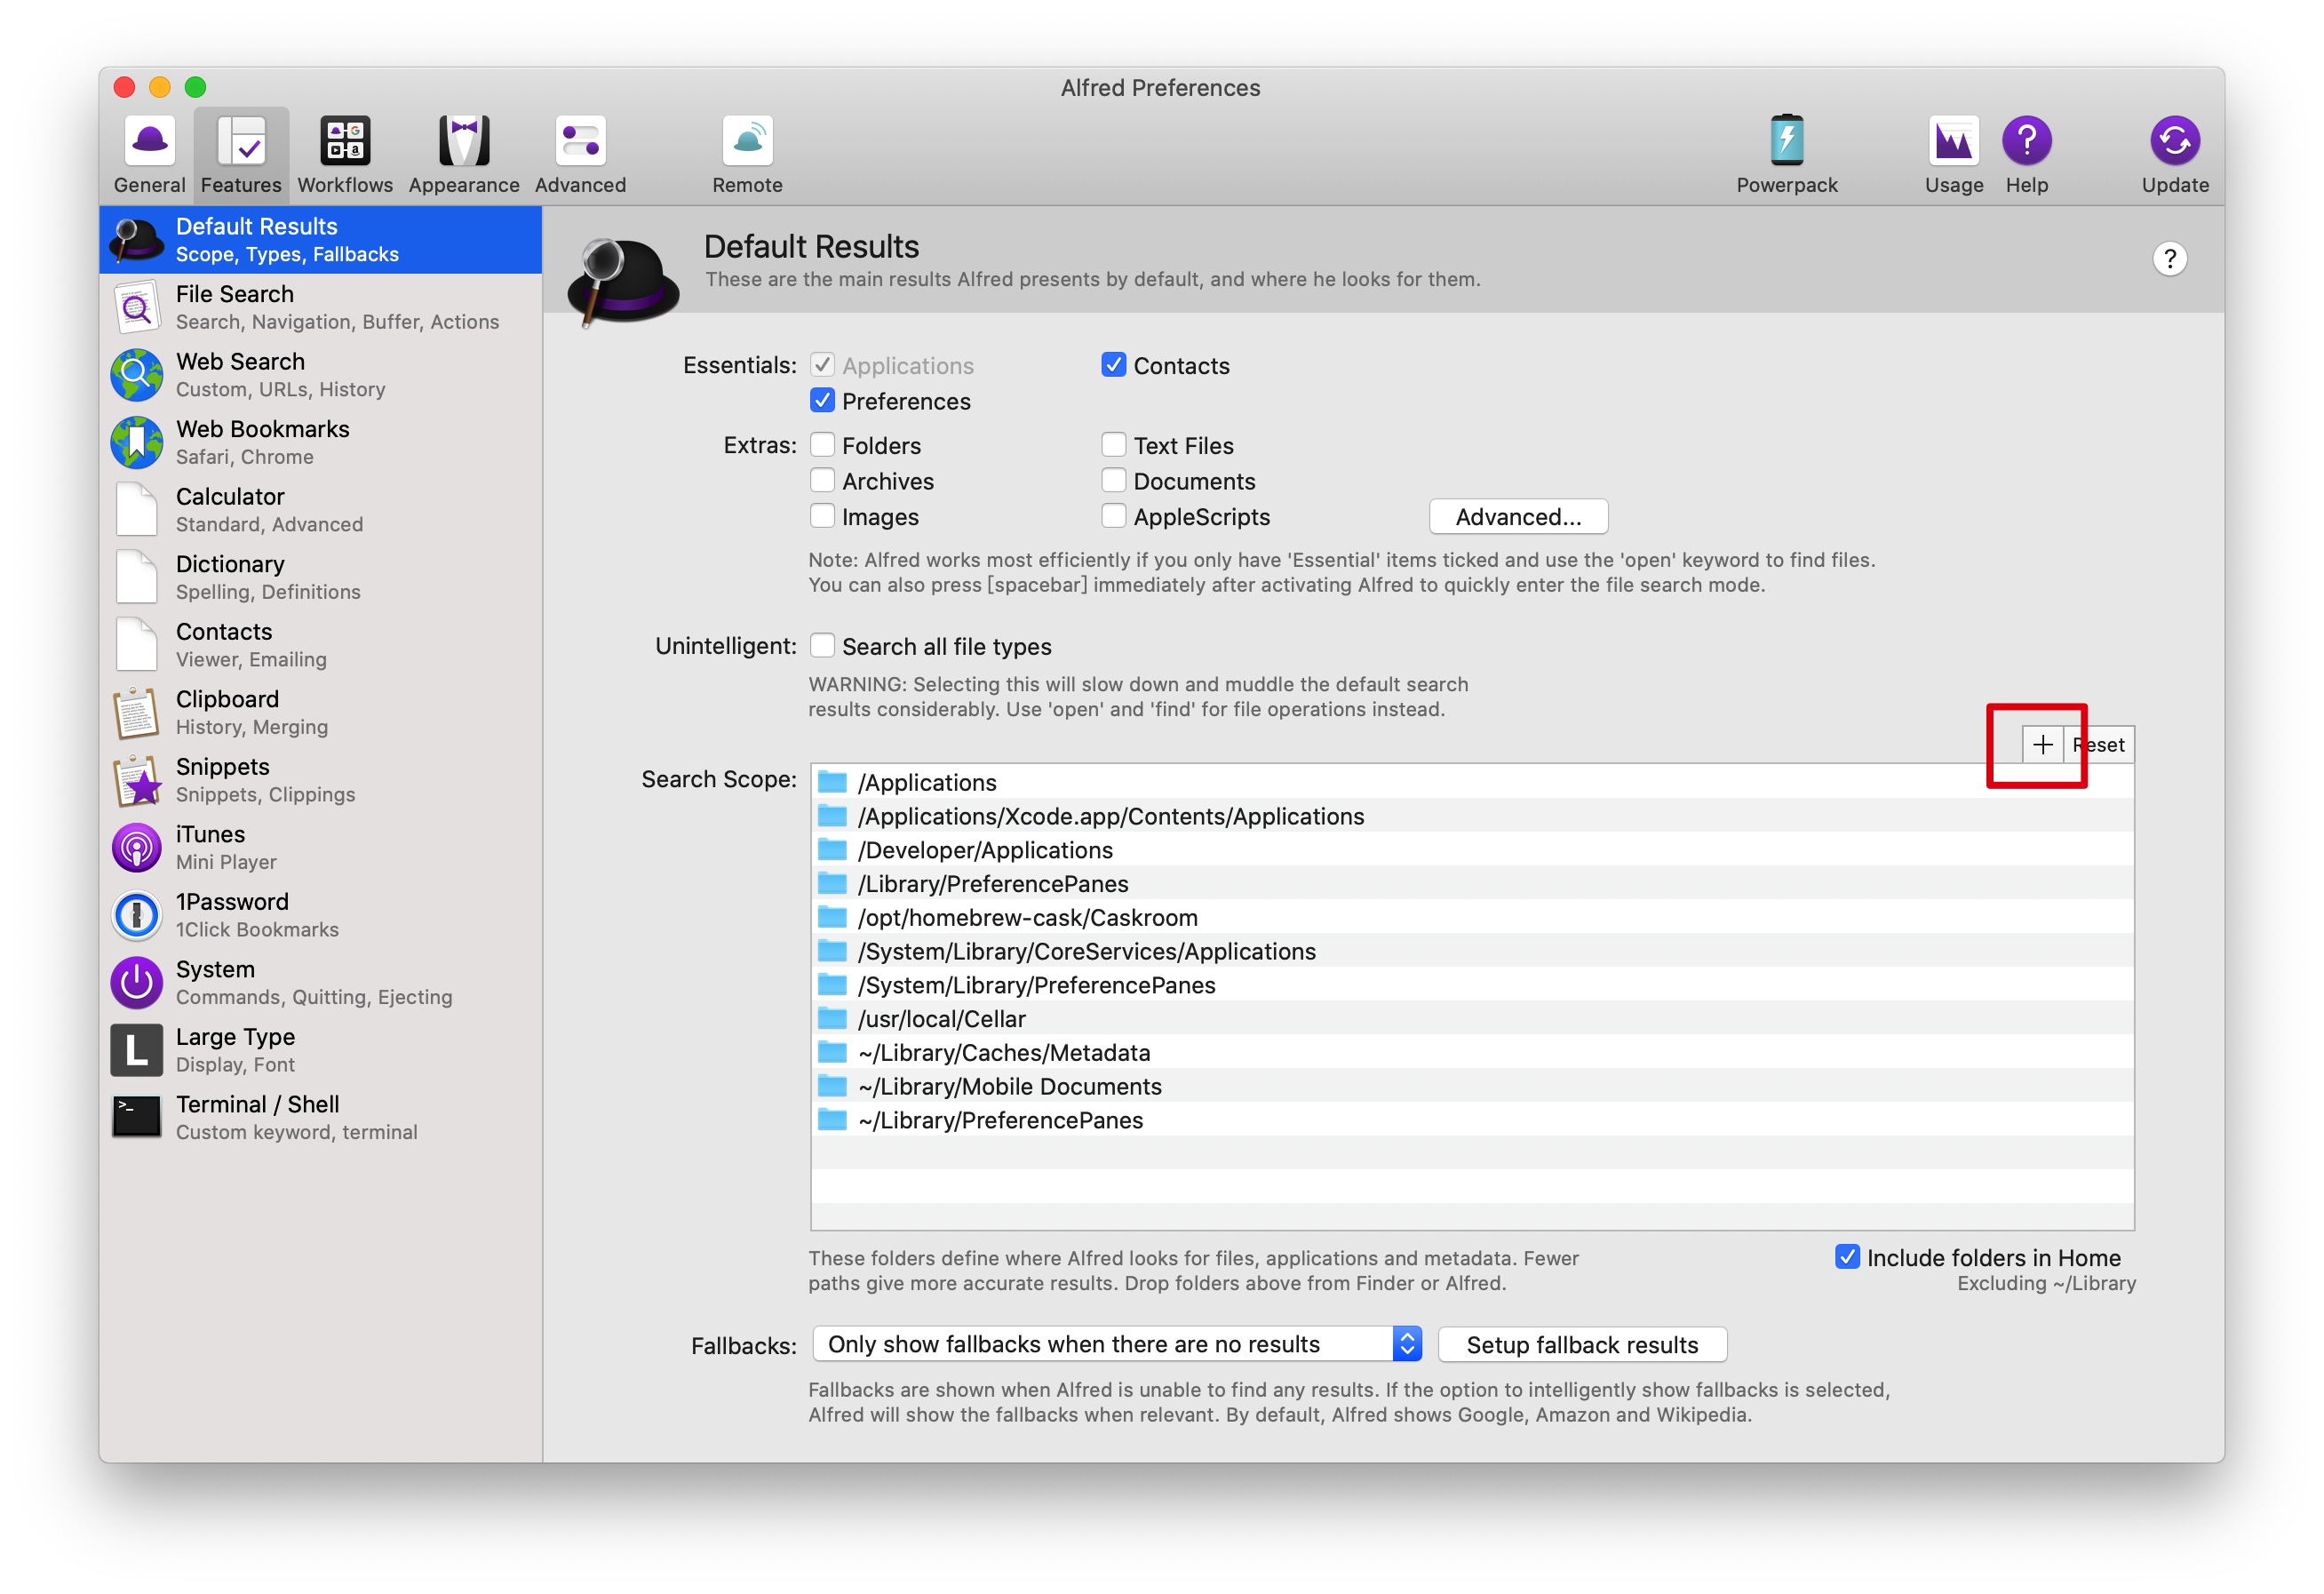Add a folder with the plus button
Image resolution: width=2324 pixels, height=1594 pixels.
pyautogui.click(x=2042, y=744)
